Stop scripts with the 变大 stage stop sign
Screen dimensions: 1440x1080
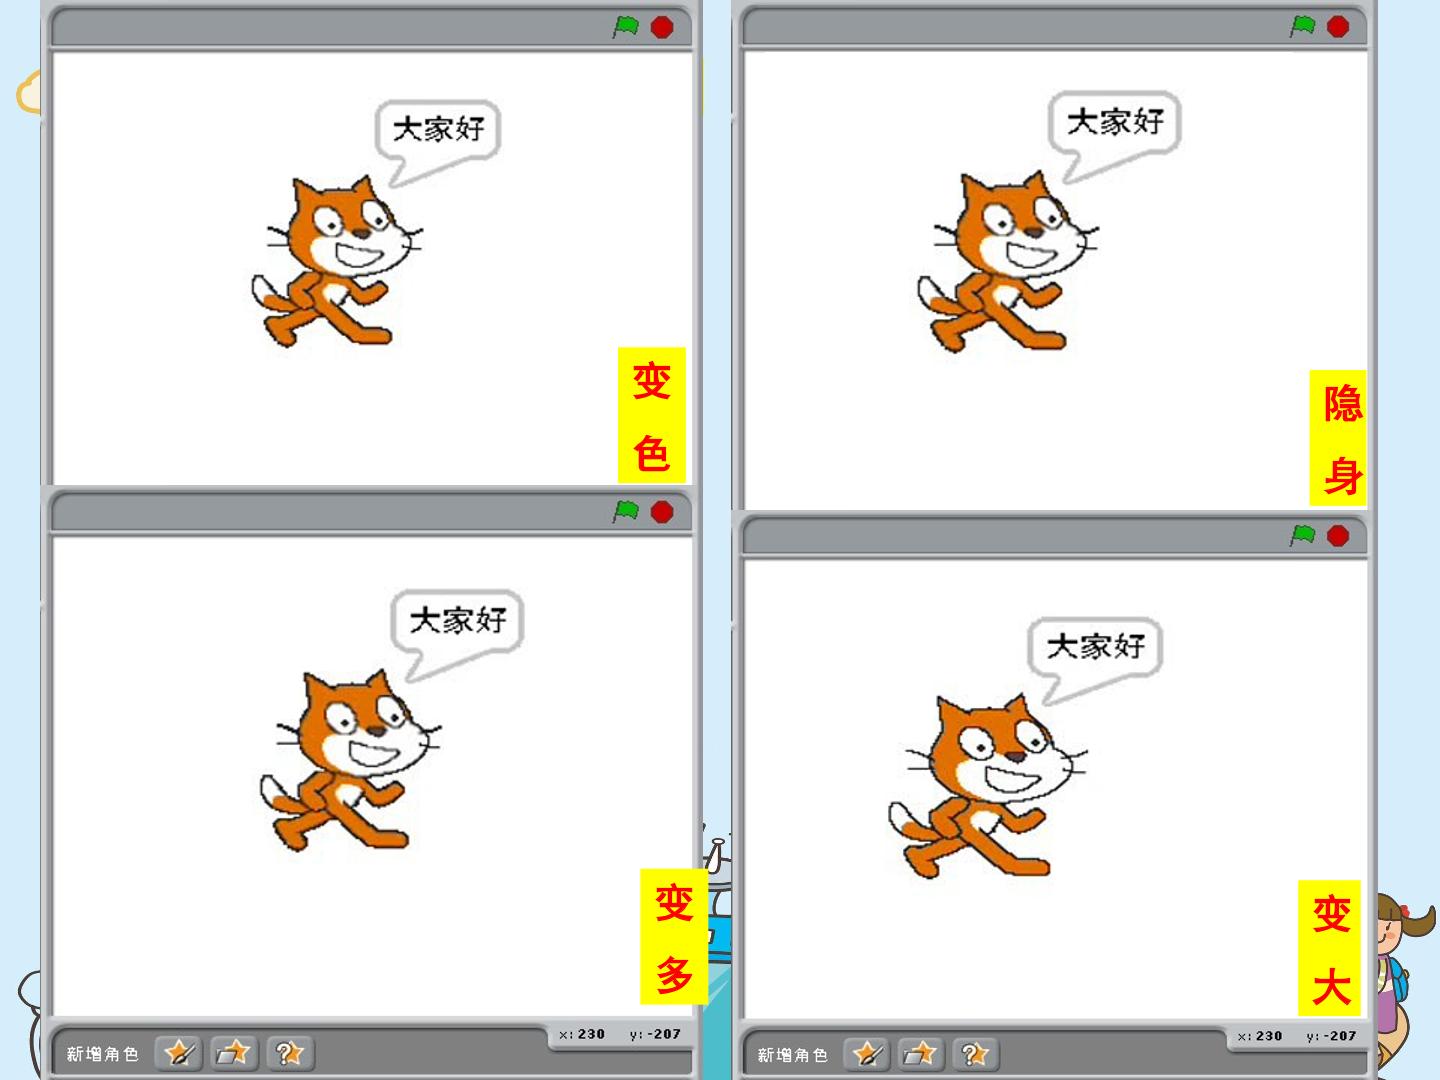tap(1338, 536)
